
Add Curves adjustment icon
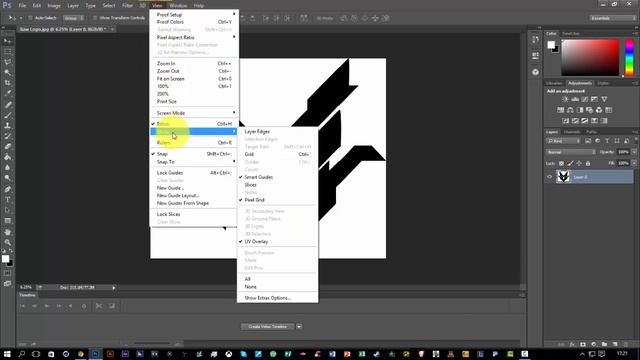point(585,99)
